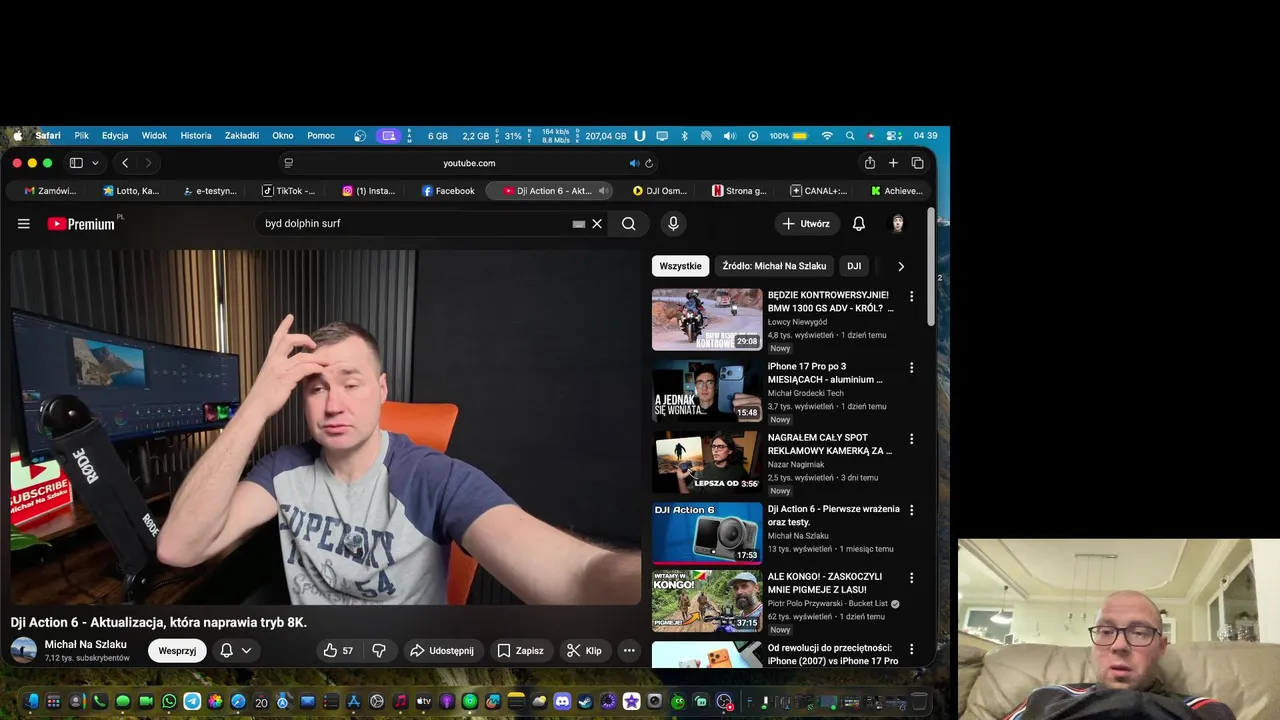Show more filter chips with right arrow
Screen dimensions: 1280x720
tap(901, 266)
